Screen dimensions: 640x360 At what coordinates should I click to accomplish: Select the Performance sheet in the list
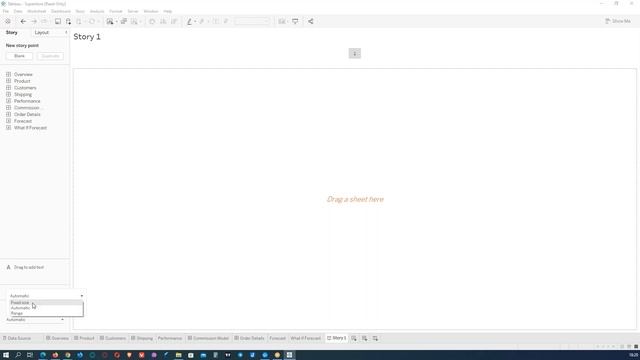pos(27,101)
